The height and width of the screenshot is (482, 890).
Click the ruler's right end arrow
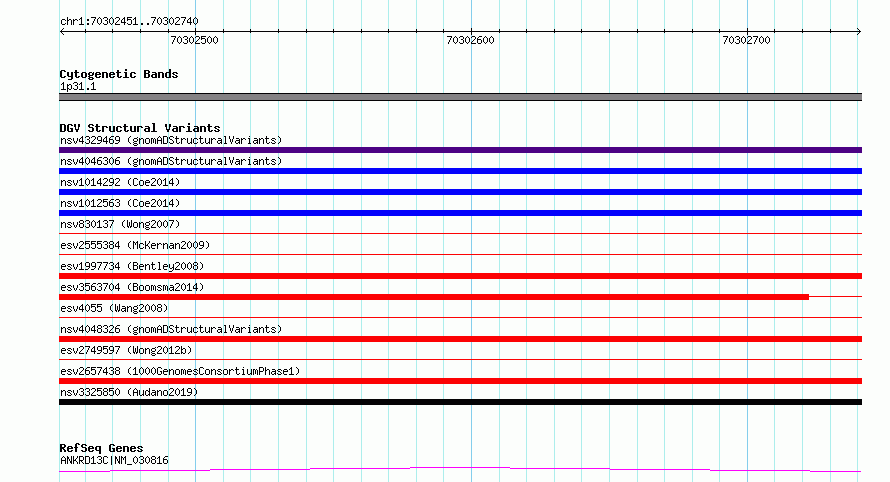point(859,32)
